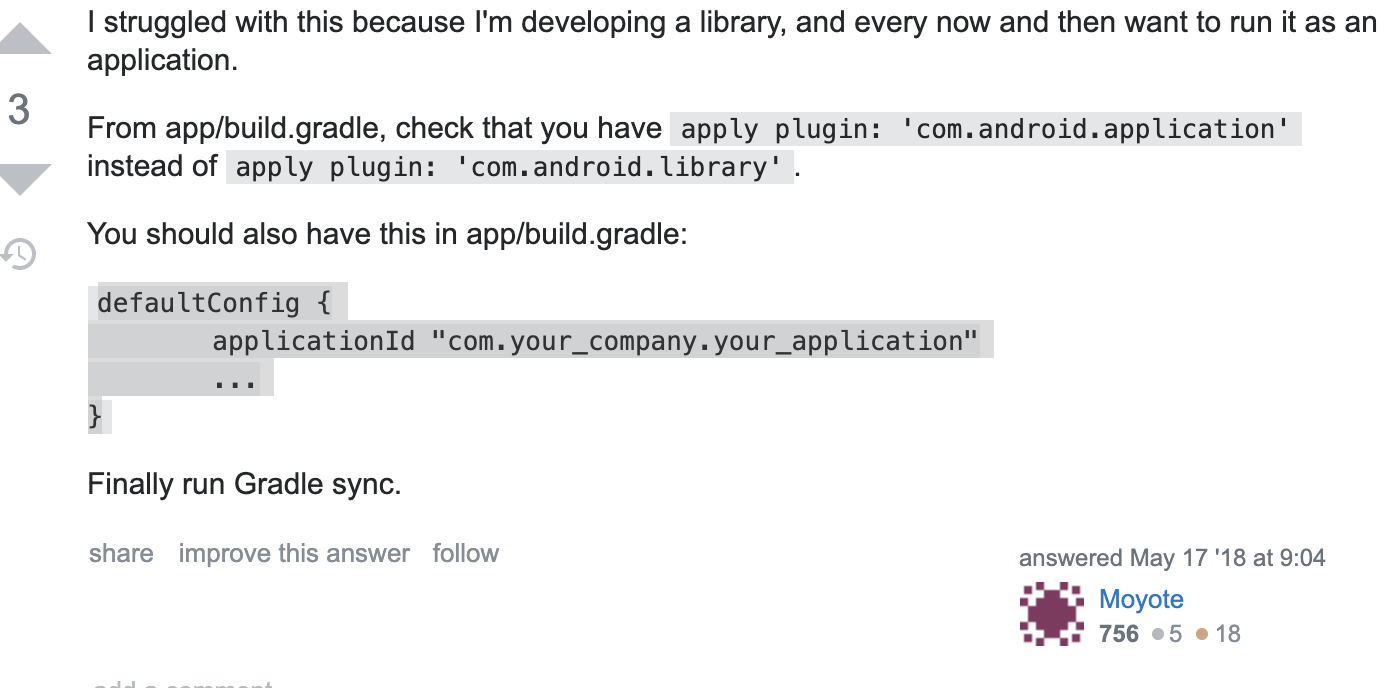The height and width of the screenshot is (688, 1398).
Task: Open the improve this answer link
Action: (294, 553)
